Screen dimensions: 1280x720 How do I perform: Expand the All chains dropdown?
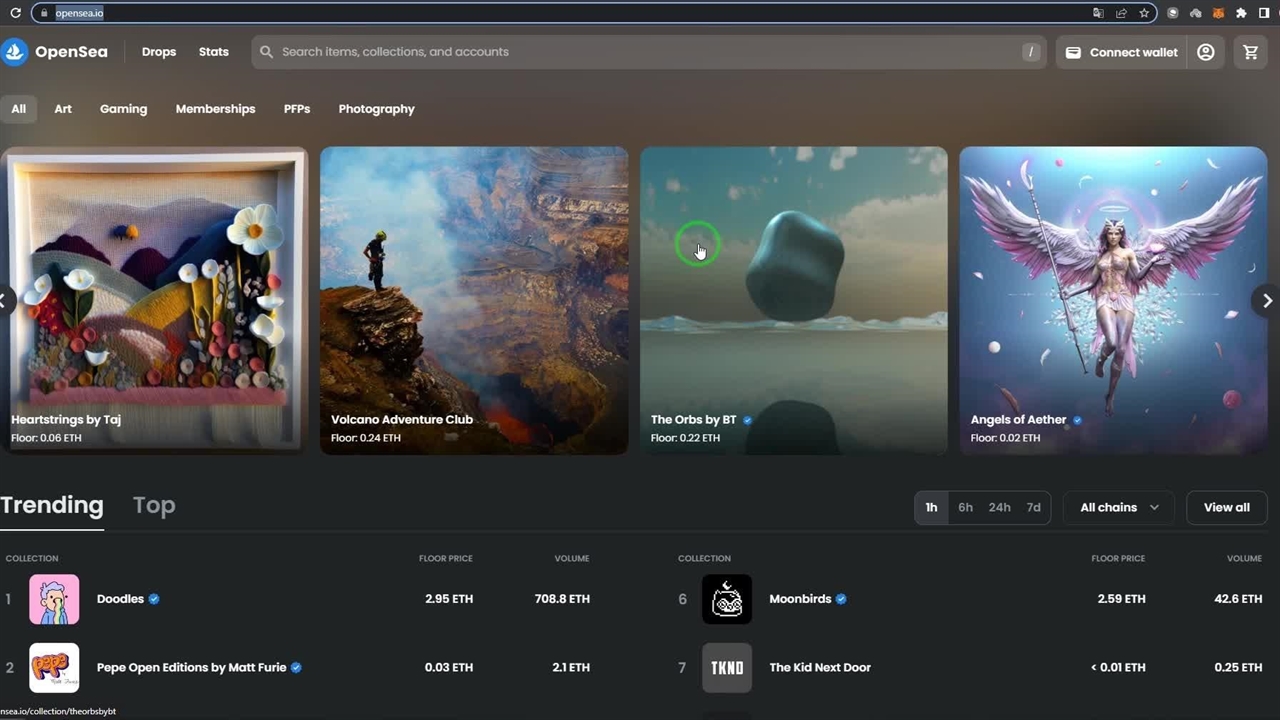click(x=1118, y=508)
